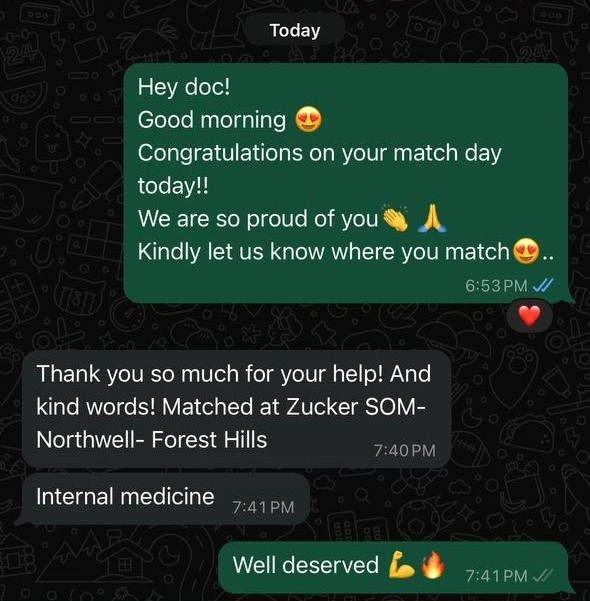The height and width of the screenshot is (601, 590).
Task: Tap the Today date header
Action: tap(295, 31)
